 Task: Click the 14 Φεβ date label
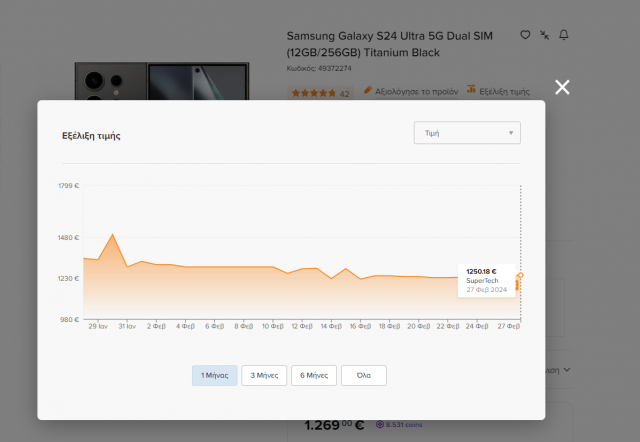coord(331,326)
